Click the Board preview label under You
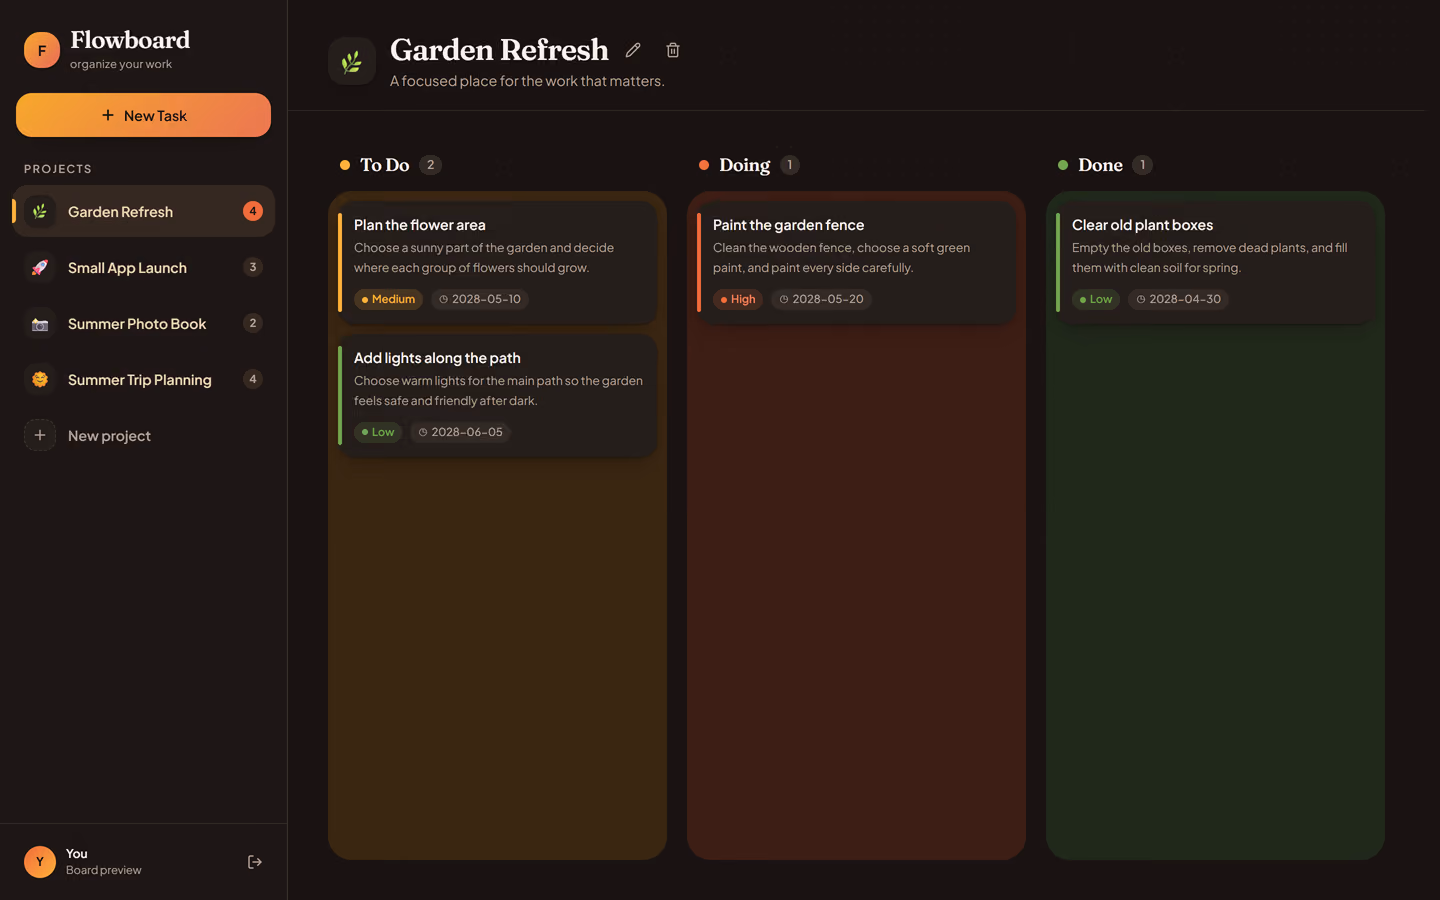 click(104, 870)
